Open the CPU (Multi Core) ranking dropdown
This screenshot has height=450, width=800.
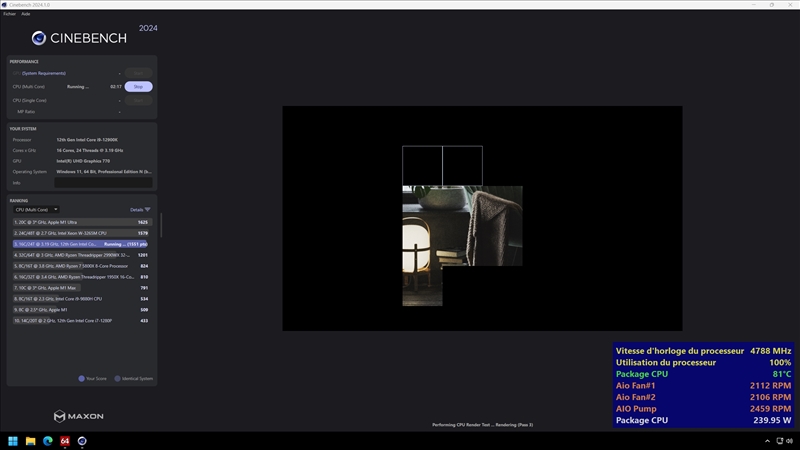click(36, 210)
